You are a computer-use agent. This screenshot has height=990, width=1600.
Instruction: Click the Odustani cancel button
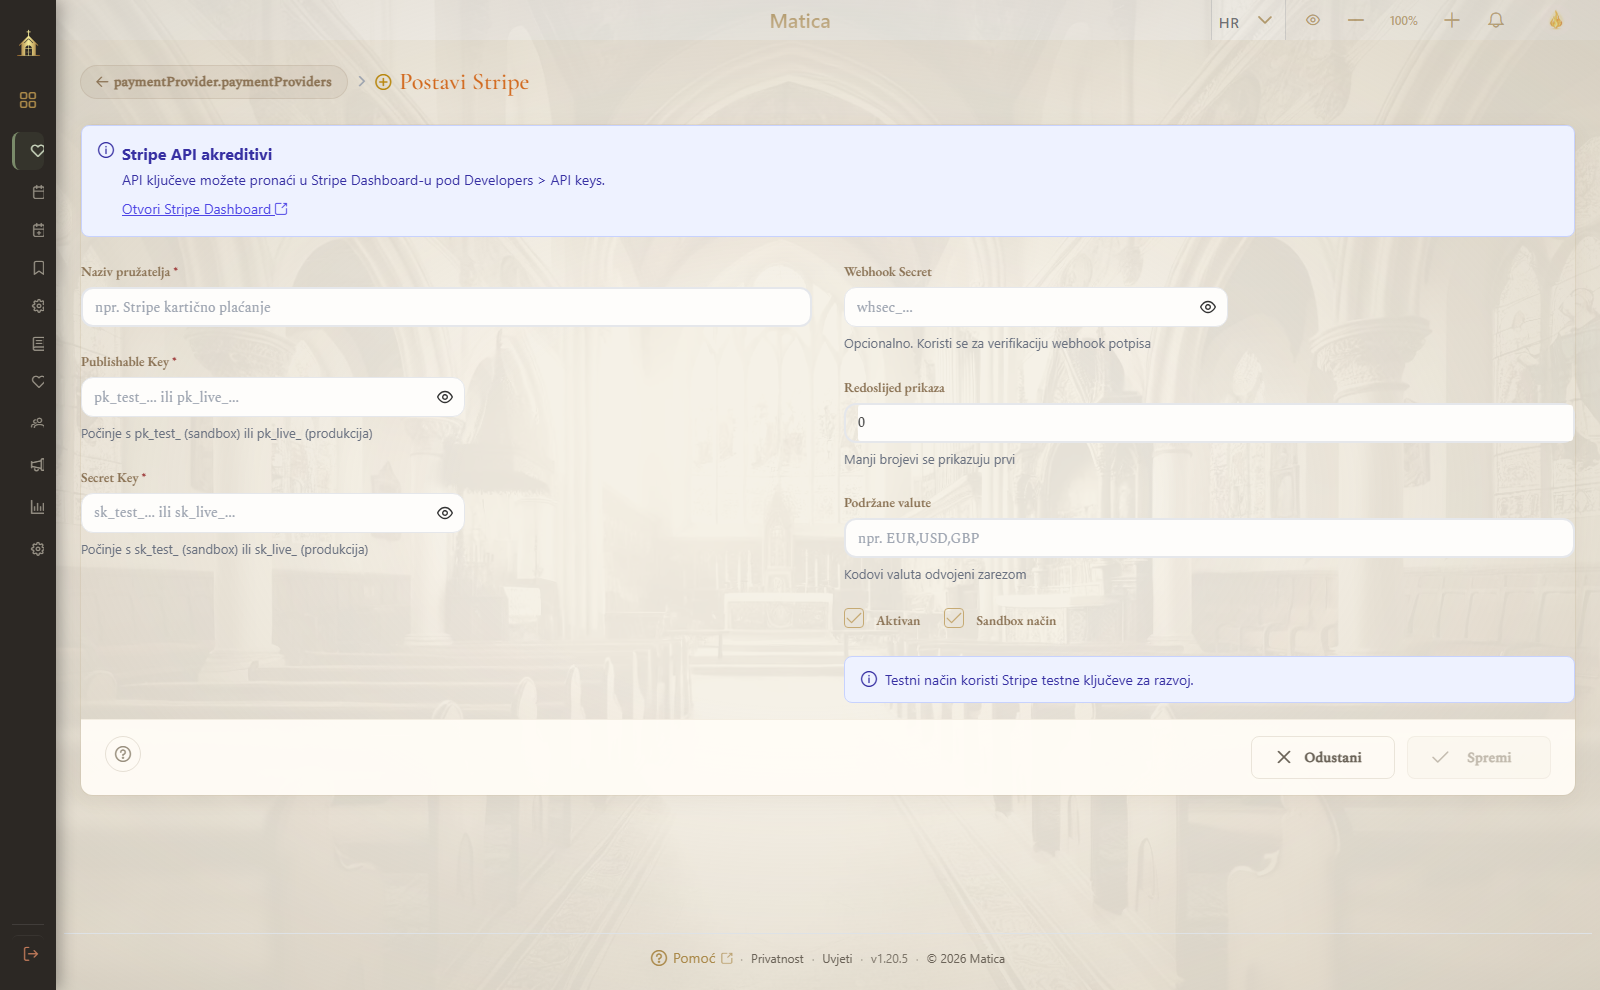1322,758
